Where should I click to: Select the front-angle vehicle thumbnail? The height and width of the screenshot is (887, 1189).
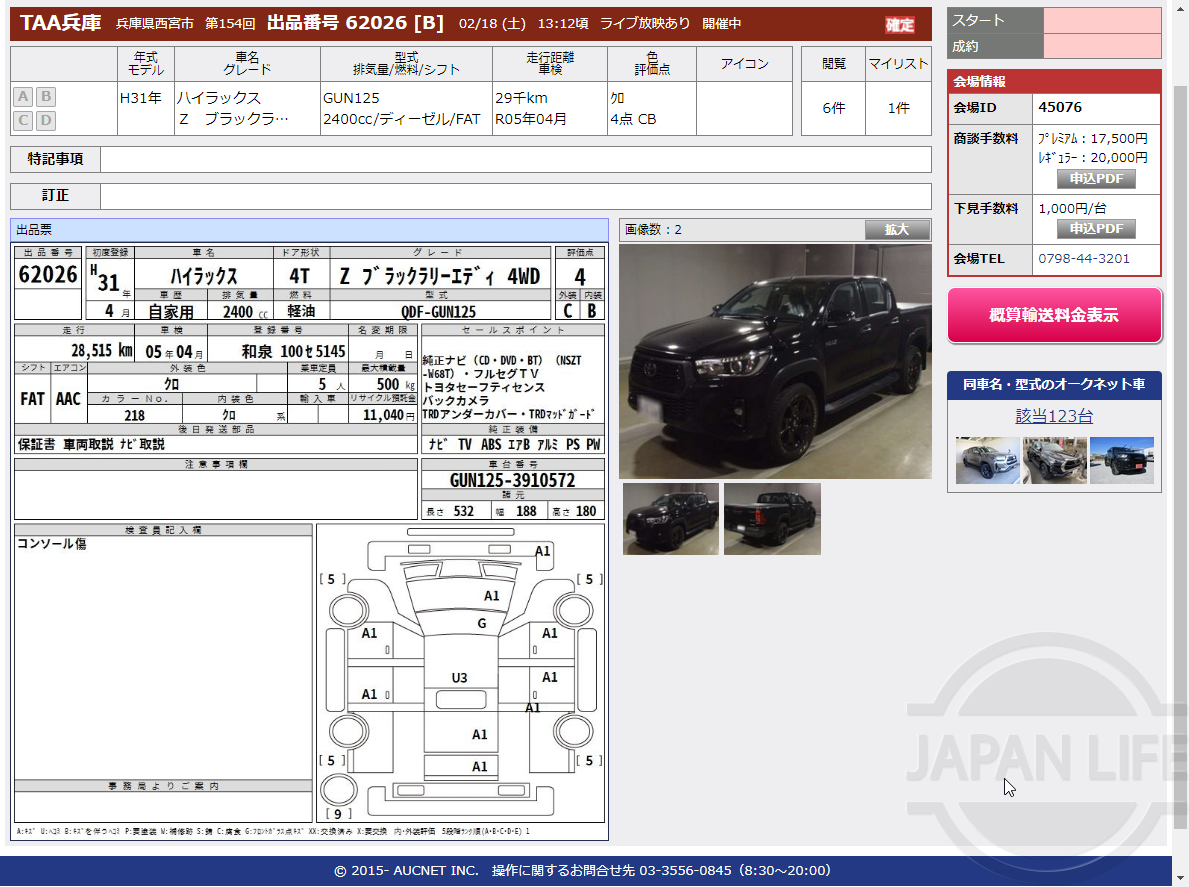click(x=670, y=518)
